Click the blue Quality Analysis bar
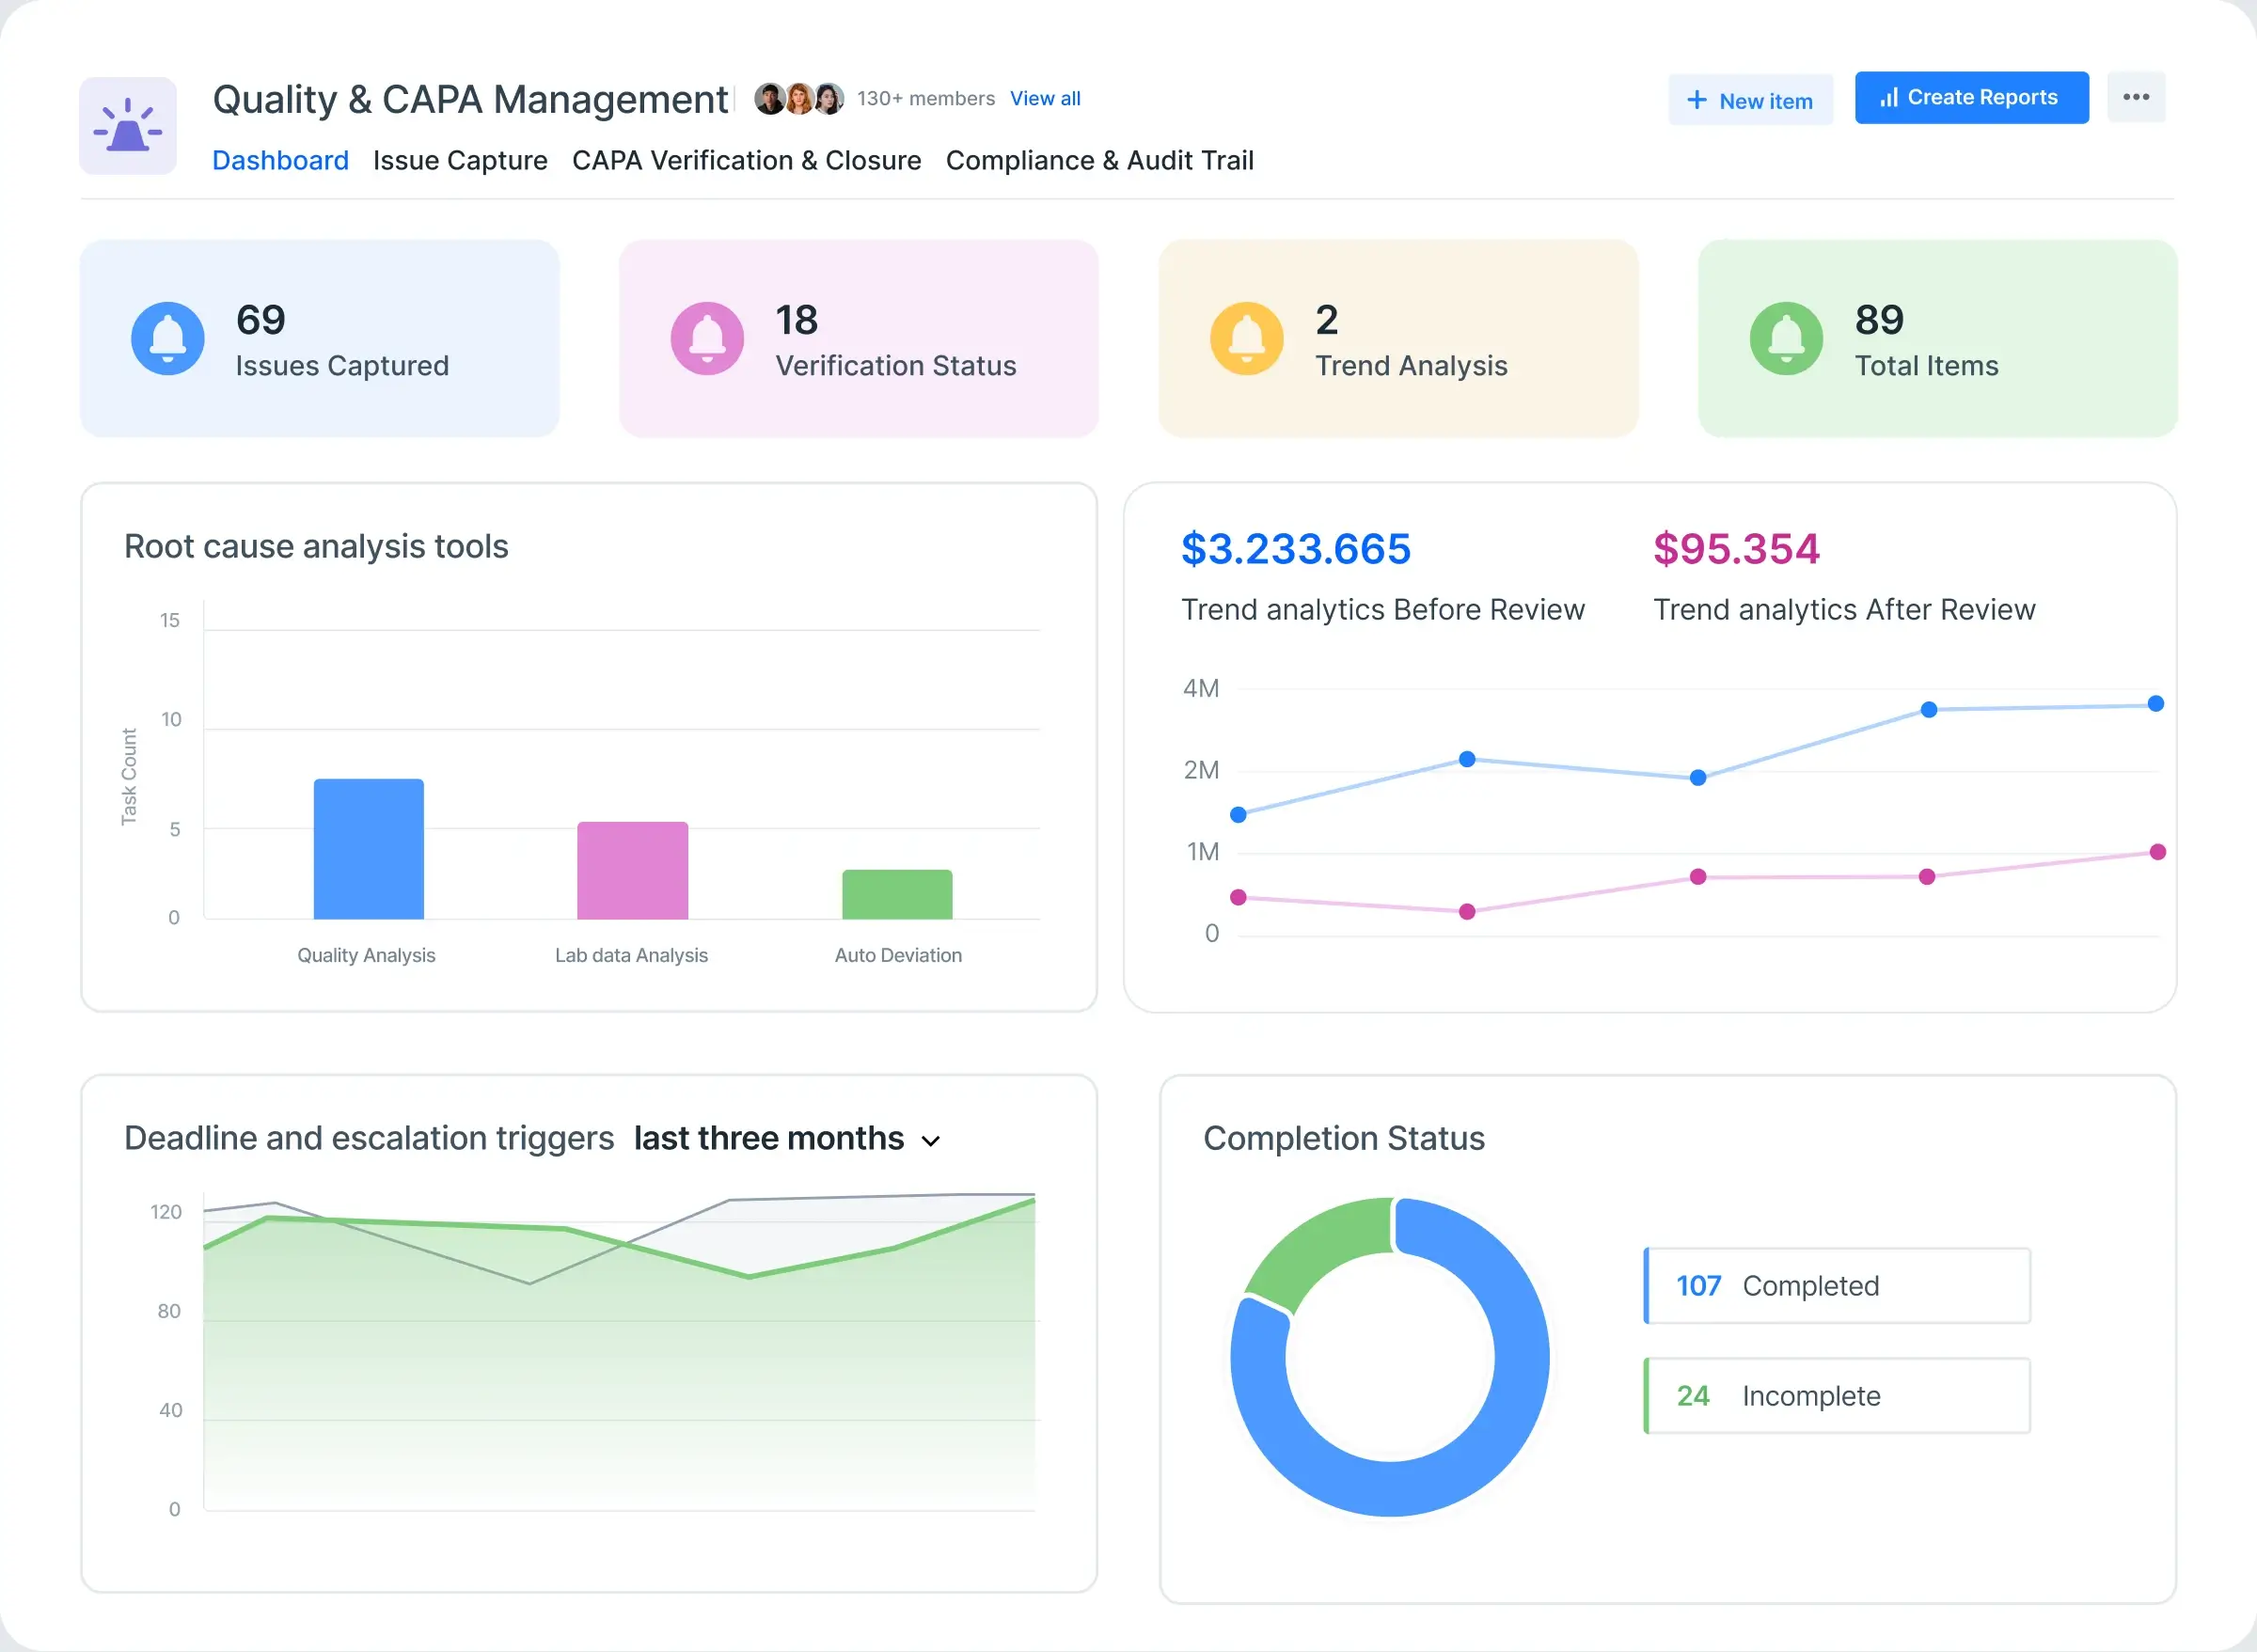 368,848
